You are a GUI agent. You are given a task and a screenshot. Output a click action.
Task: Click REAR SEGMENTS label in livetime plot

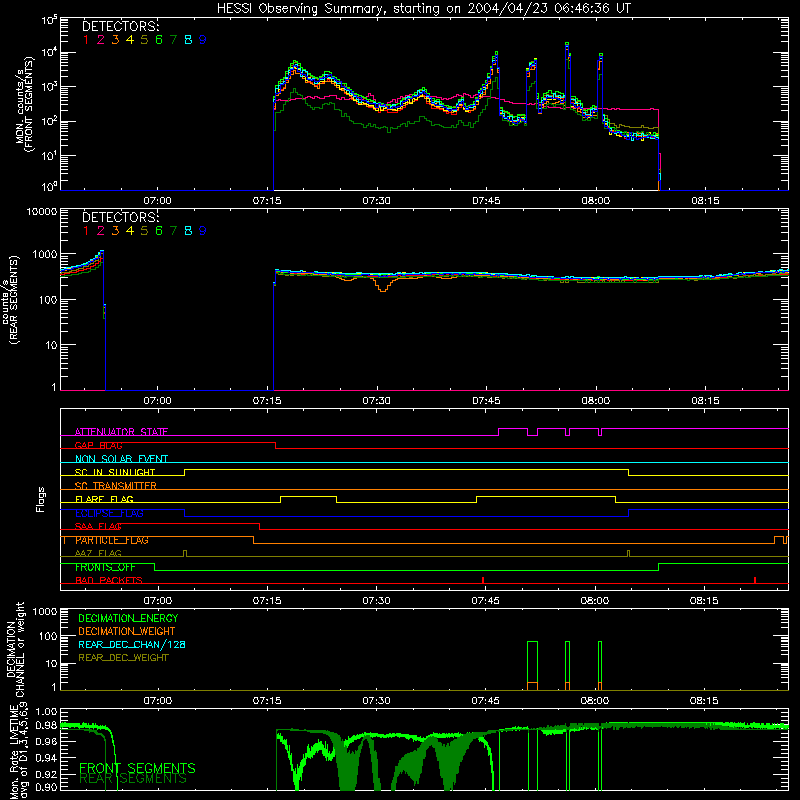click(x=133, y=778)
